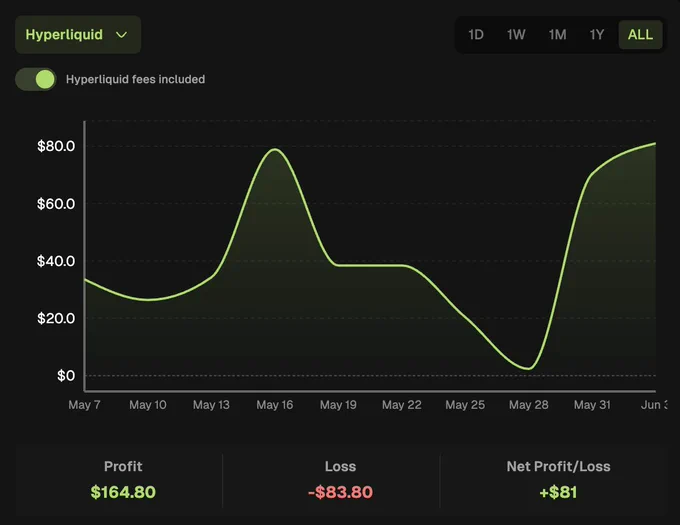Click the Profit heading
680x525 pixels.
[123, 466]
